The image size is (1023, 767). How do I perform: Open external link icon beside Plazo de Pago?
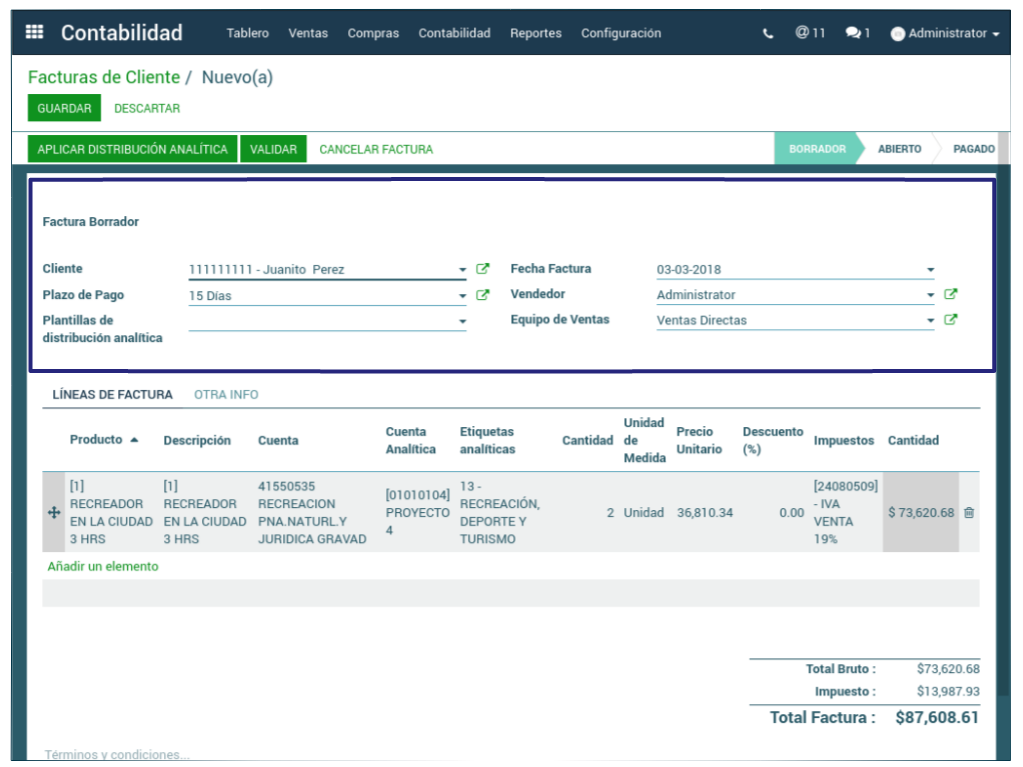[x=483, y=295]
